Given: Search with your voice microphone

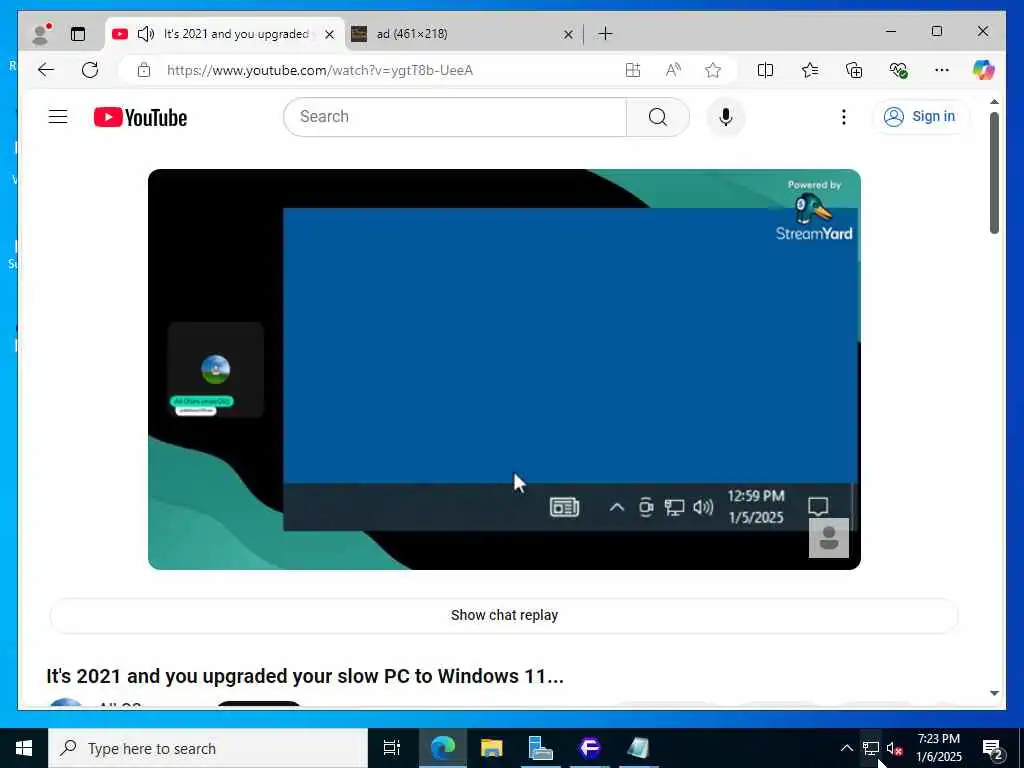Looking at the screenshot, I should pos(726,117).
